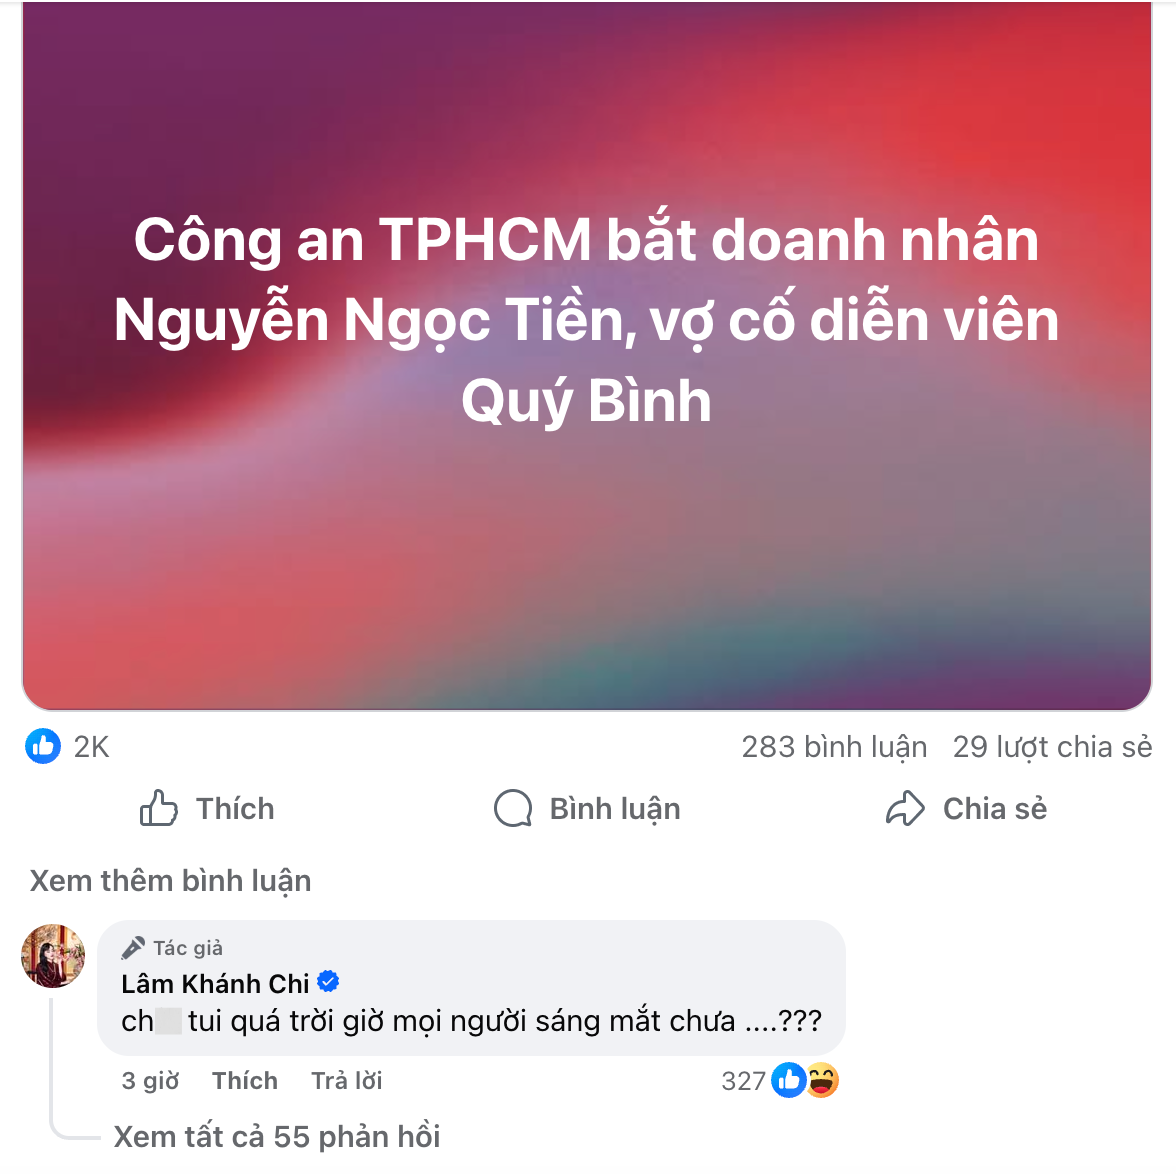
Task: Open the Lâm Khánh Chi name link
Action: (215, 983)
